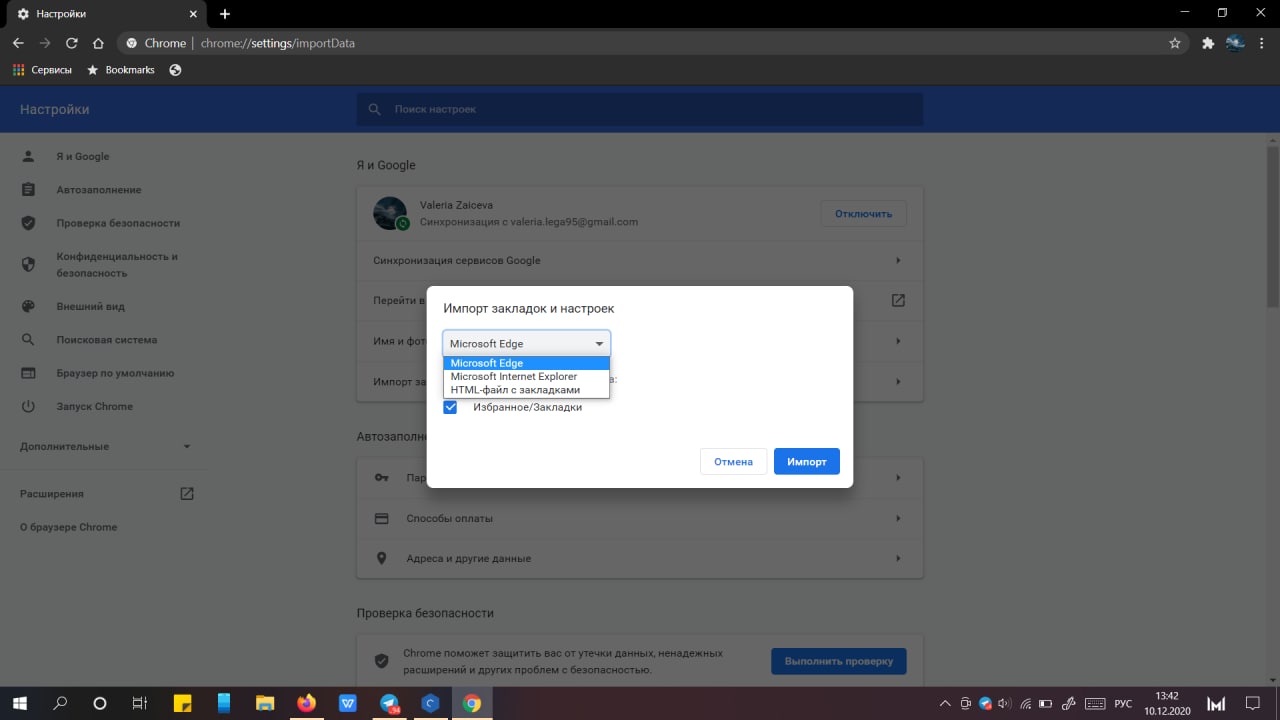Open Windows search magnifier on taskbar
Screen dimensions: 1280x720
59,703
